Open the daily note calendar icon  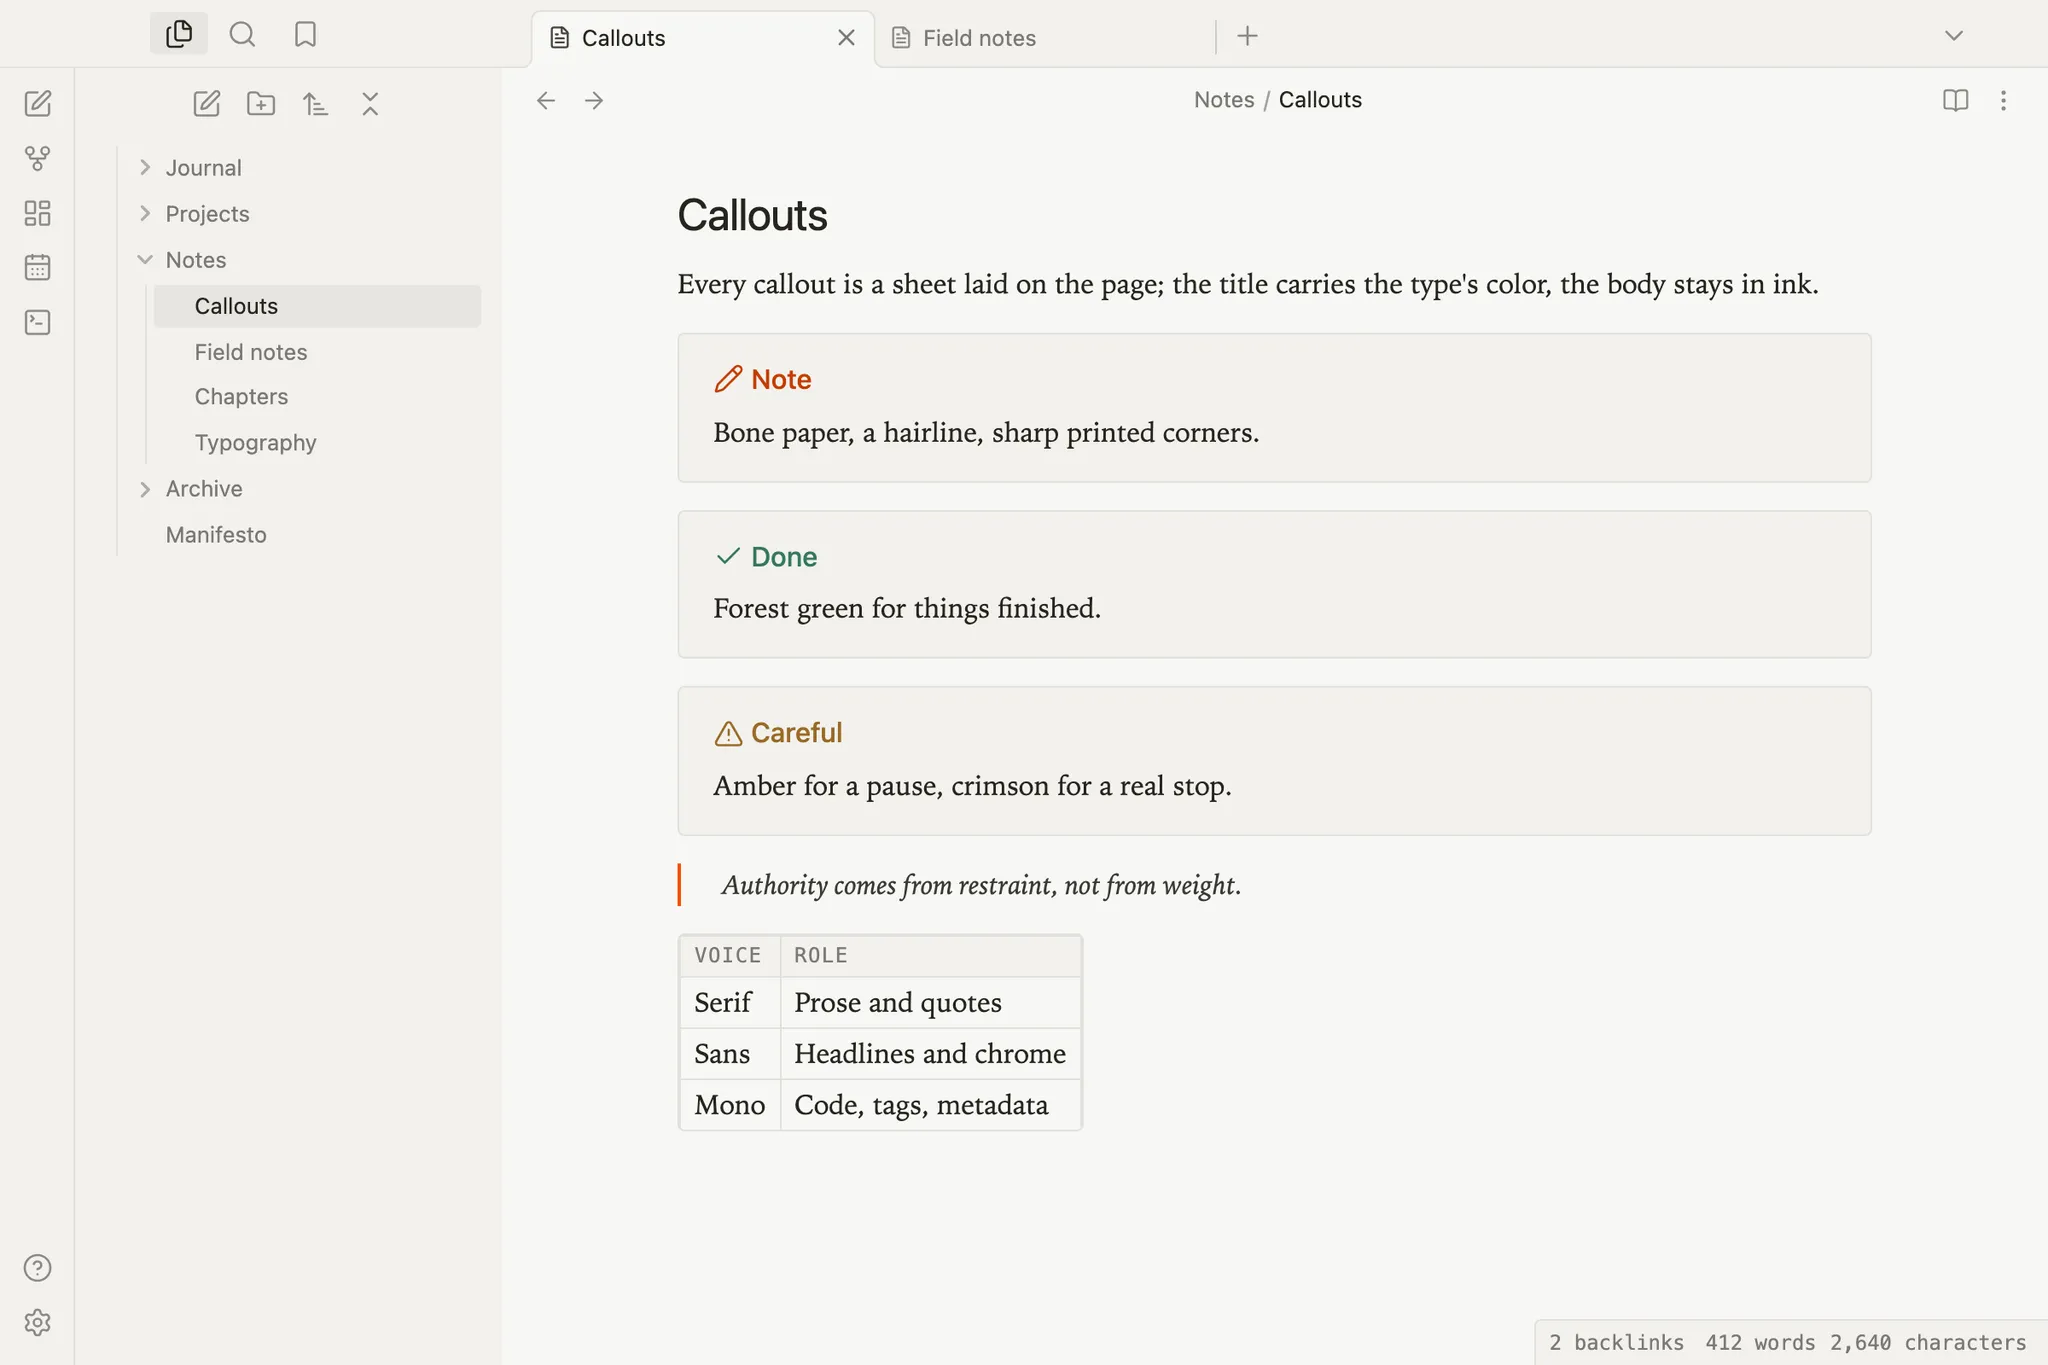coord(38,267)
